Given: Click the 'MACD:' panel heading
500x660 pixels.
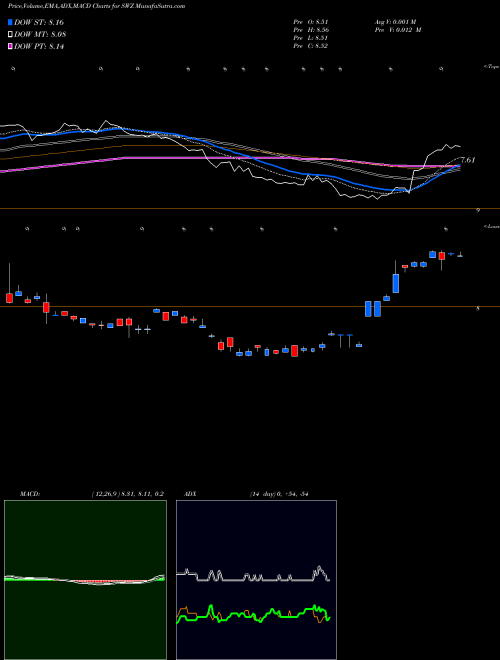Looking at the screenshot, I should [x=29, y=494].
